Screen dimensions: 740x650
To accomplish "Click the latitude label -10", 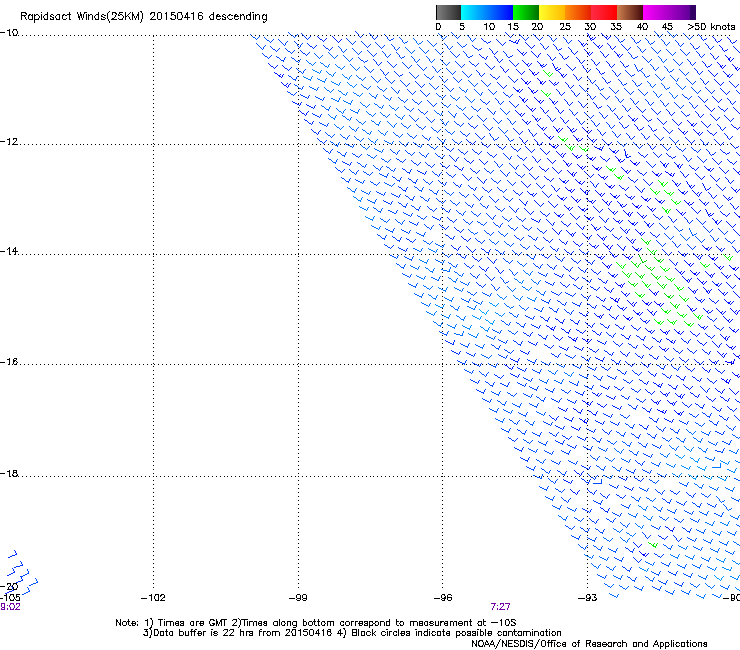I will (9, 33).
